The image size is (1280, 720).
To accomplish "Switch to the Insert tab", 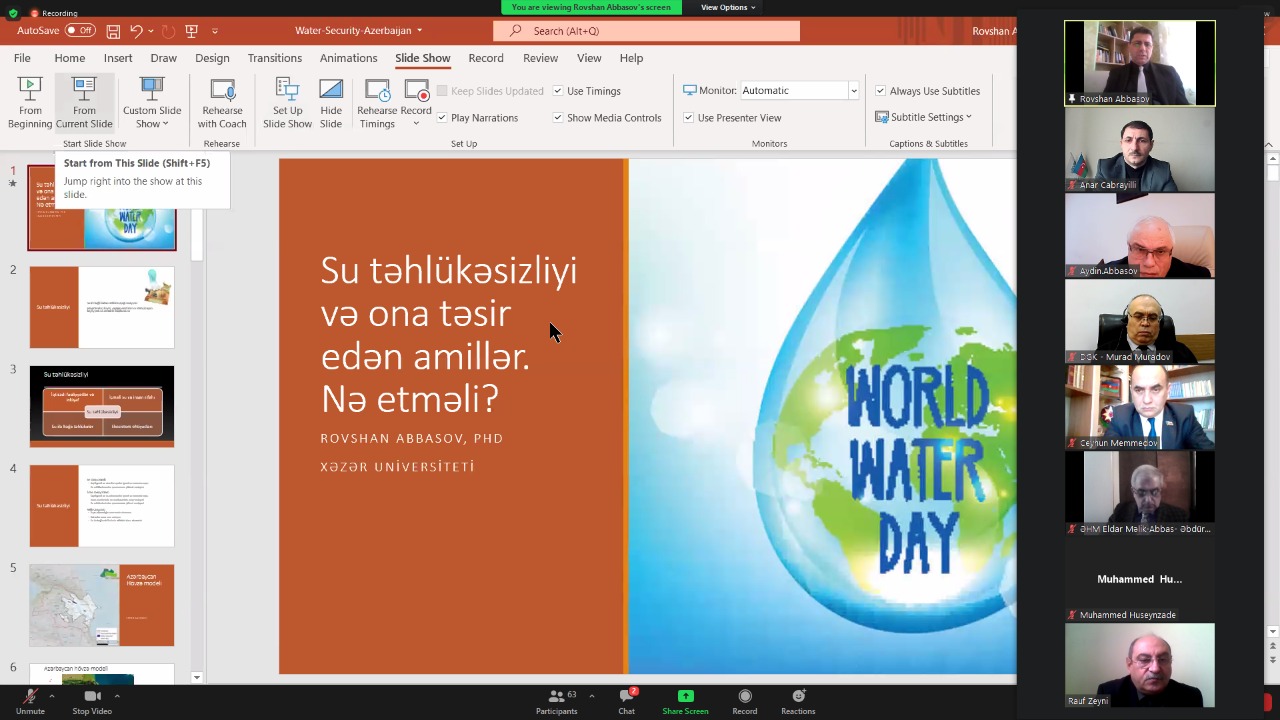I will [118, 58].
